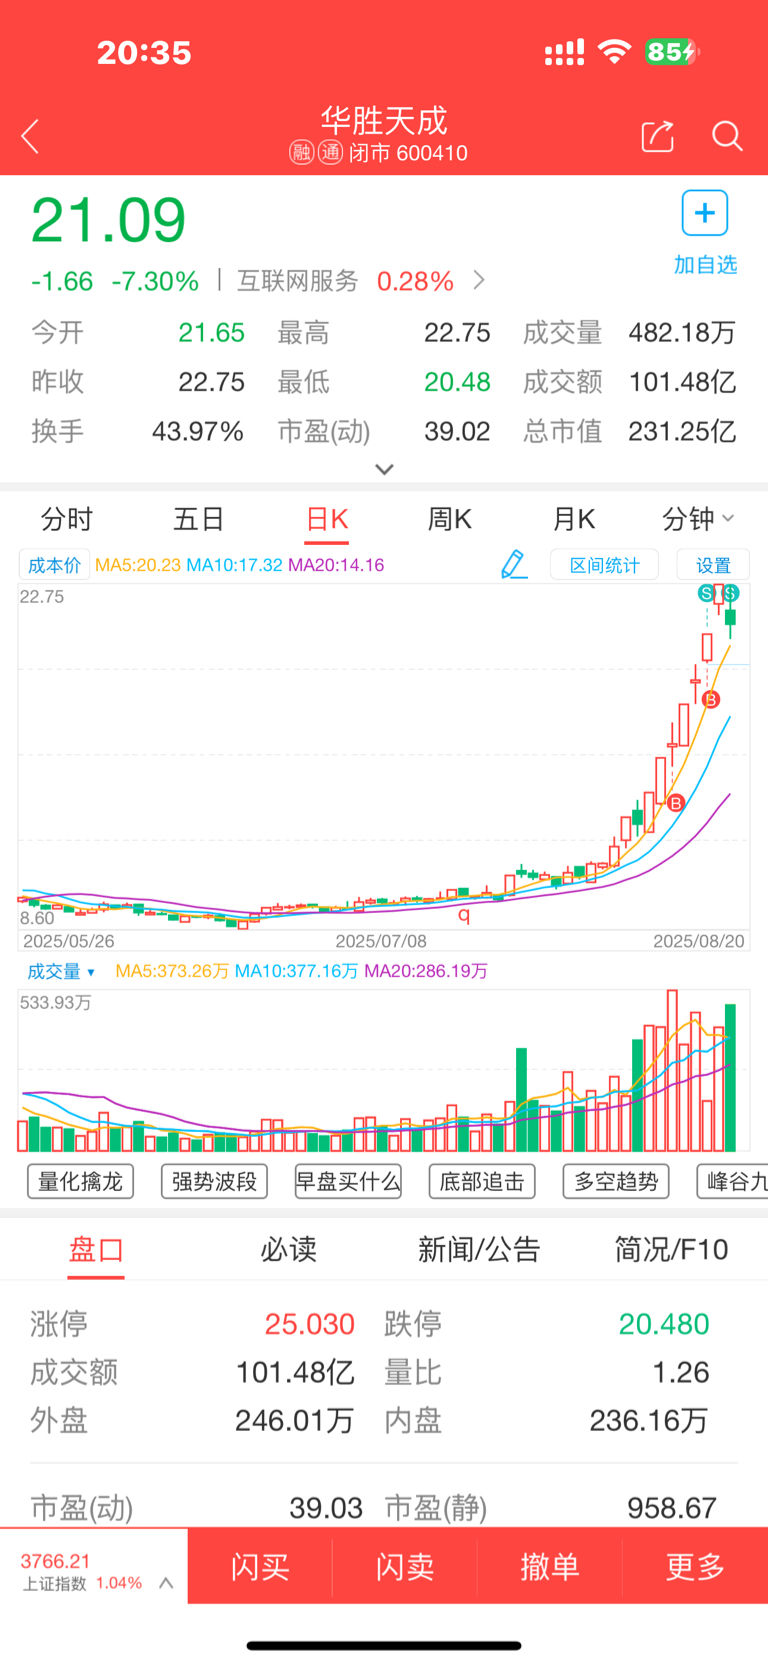
Task: Select the pencil drawing tool icon
Action: tap(513, 565)
